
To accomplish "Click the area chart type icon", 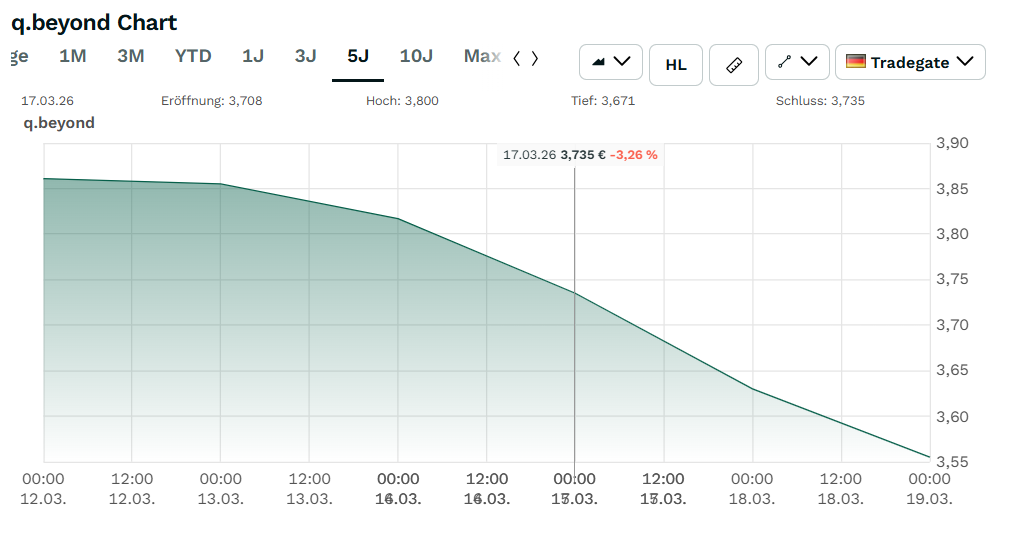I will (599, 62).
